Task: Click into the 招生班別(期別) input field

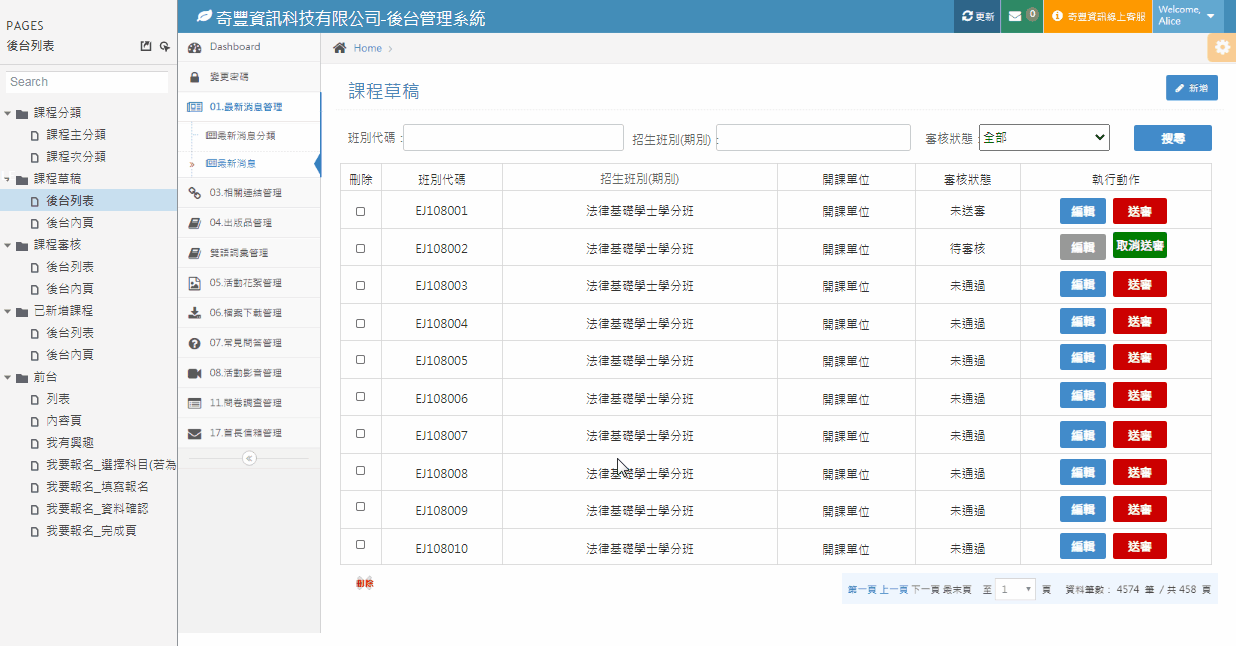Action: (813, 138)
